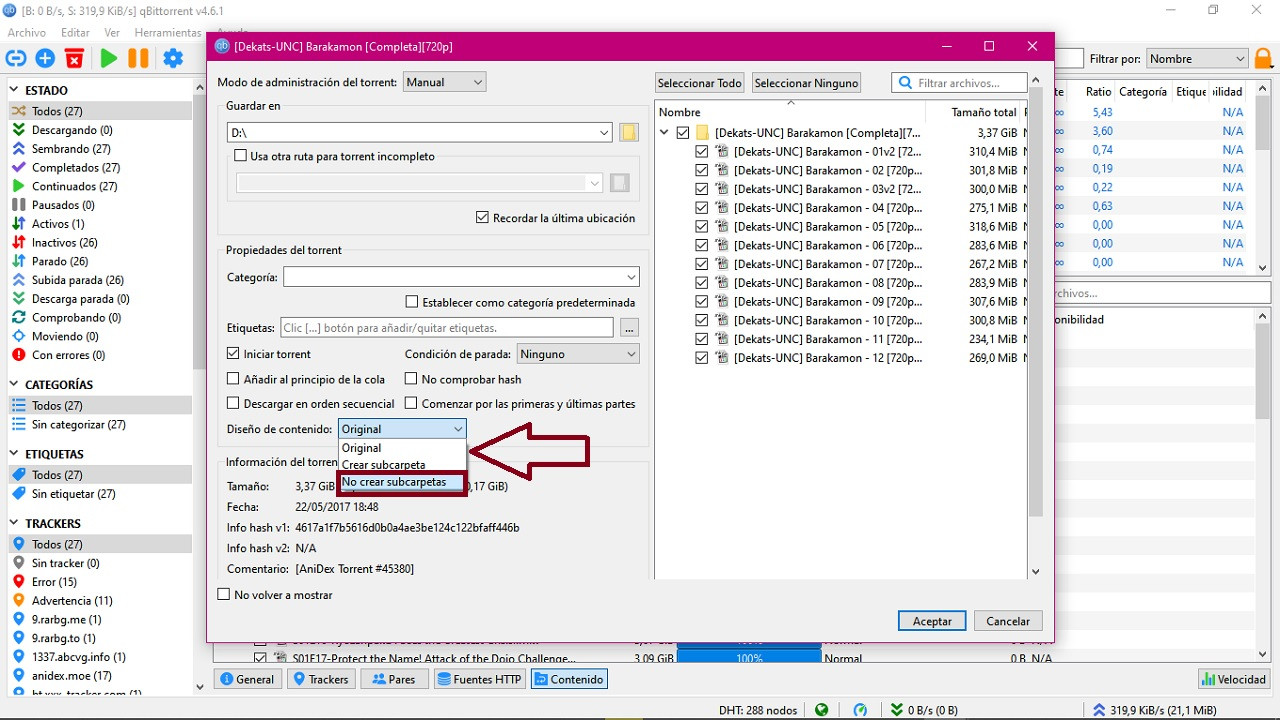This screenshot has height=720, width=1280.
Task: Click the Filtrar archivos search field
Action: [x=960, y=83]
